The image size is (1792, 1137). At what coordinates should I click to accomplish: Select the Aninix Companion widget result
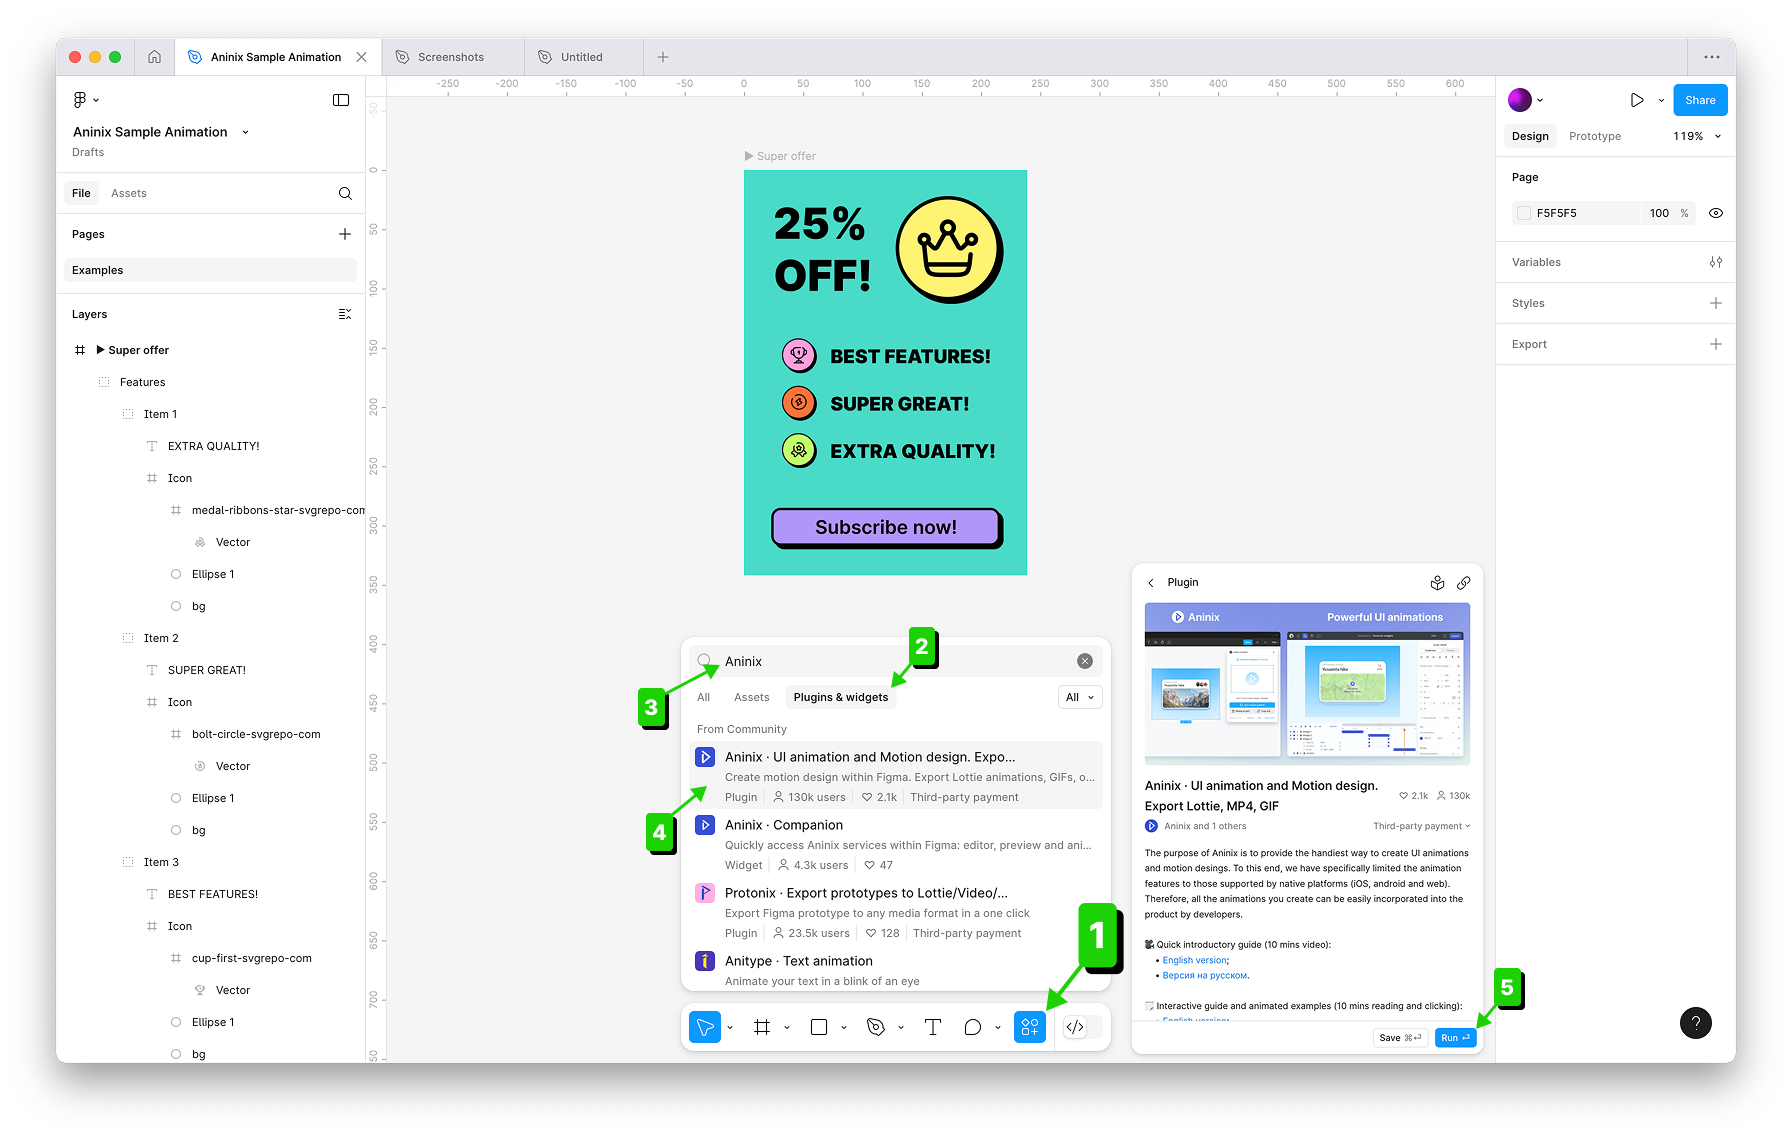896,844
